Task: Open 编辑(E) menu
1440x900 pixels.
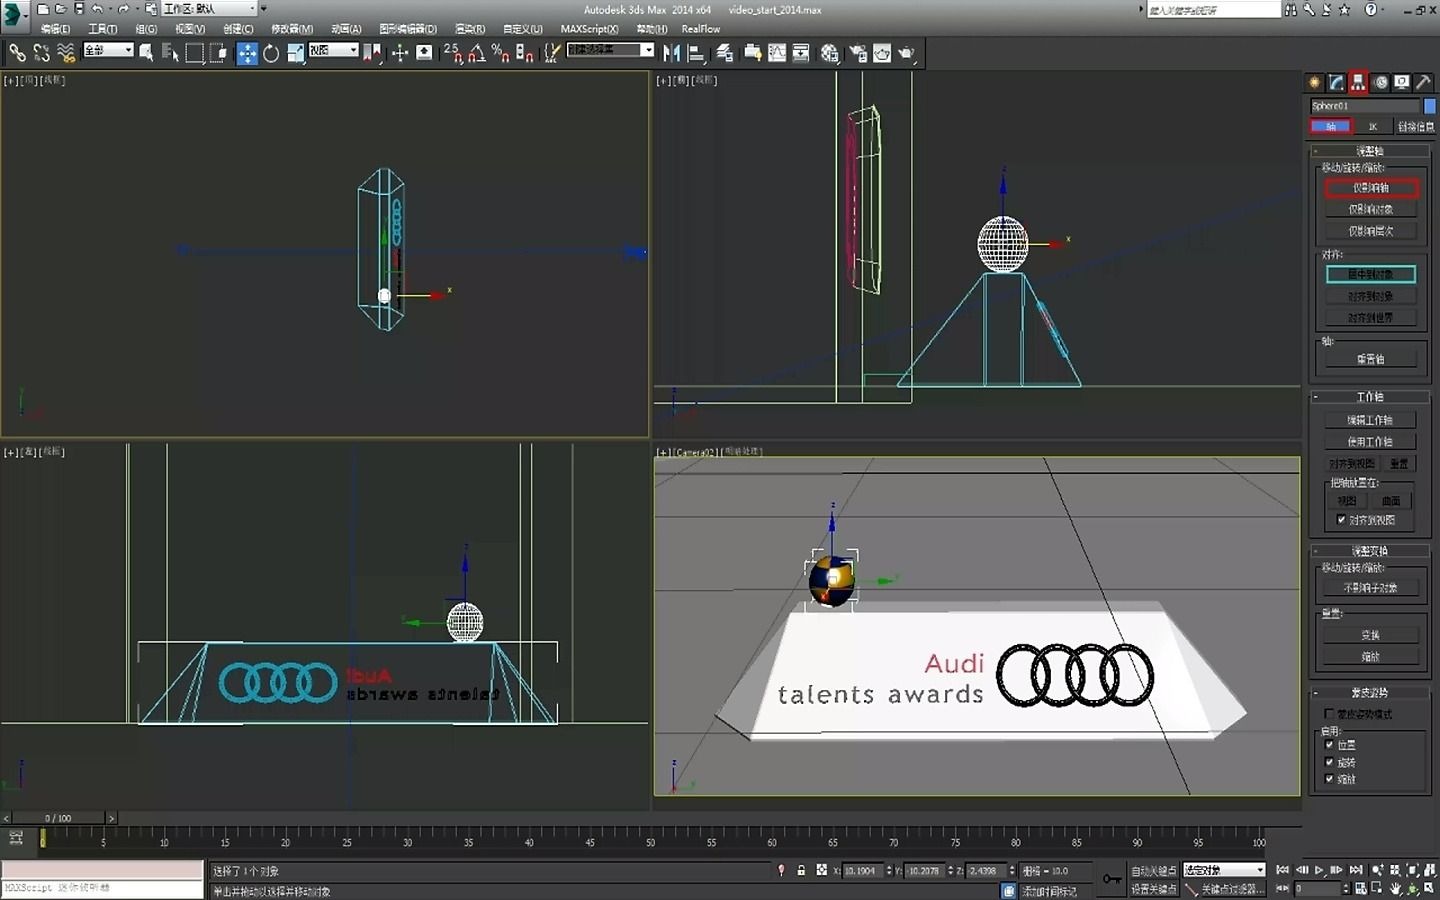Action: [x=56, y=29]
